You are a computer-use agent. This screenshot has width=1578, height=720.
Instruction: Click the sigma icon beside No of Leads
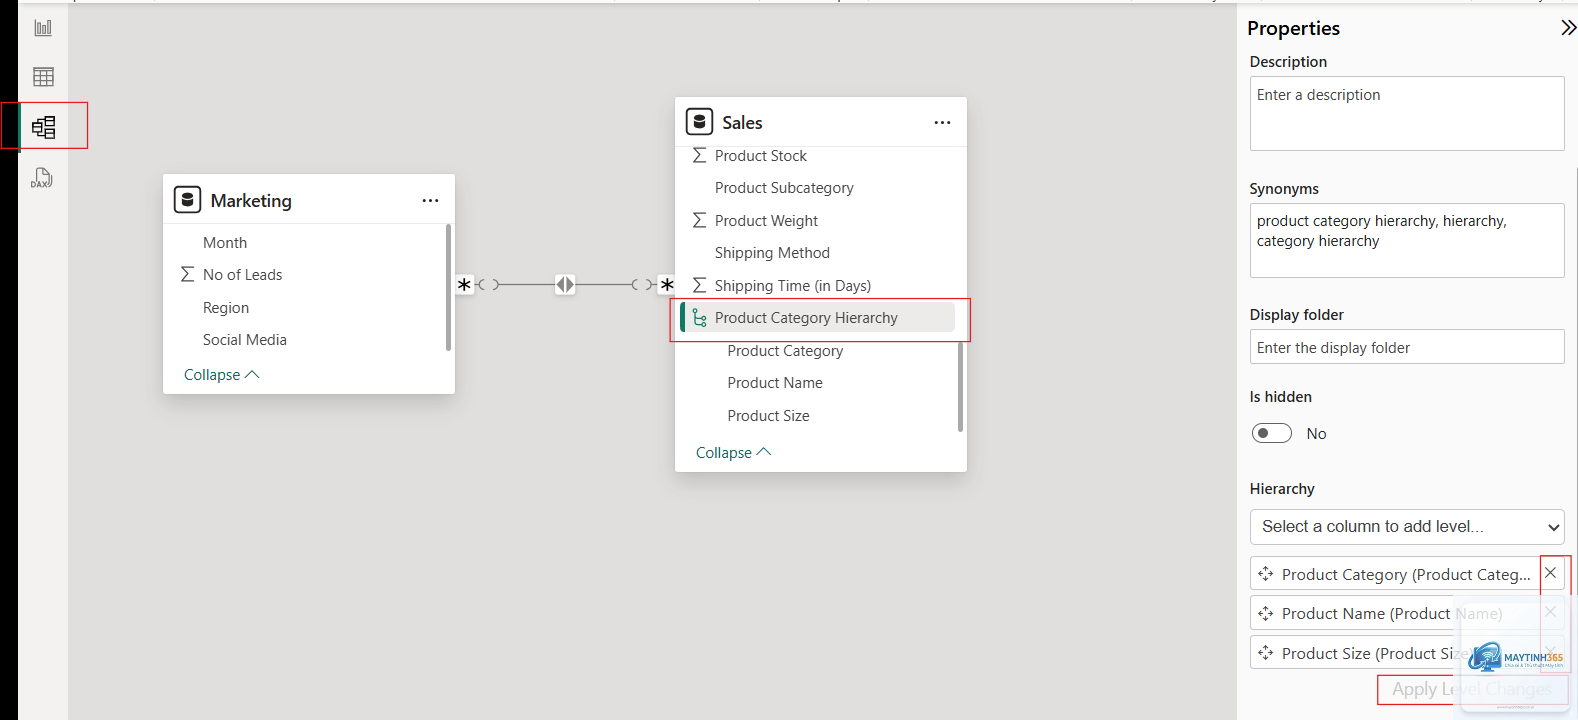(187, 274)
